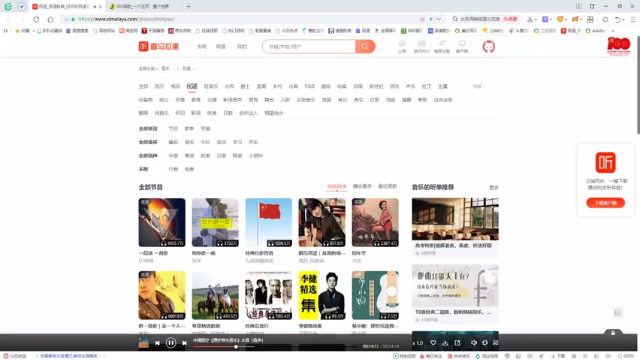
Task: Click the Ximalaya logo in site header
Action: pos(159,47)
